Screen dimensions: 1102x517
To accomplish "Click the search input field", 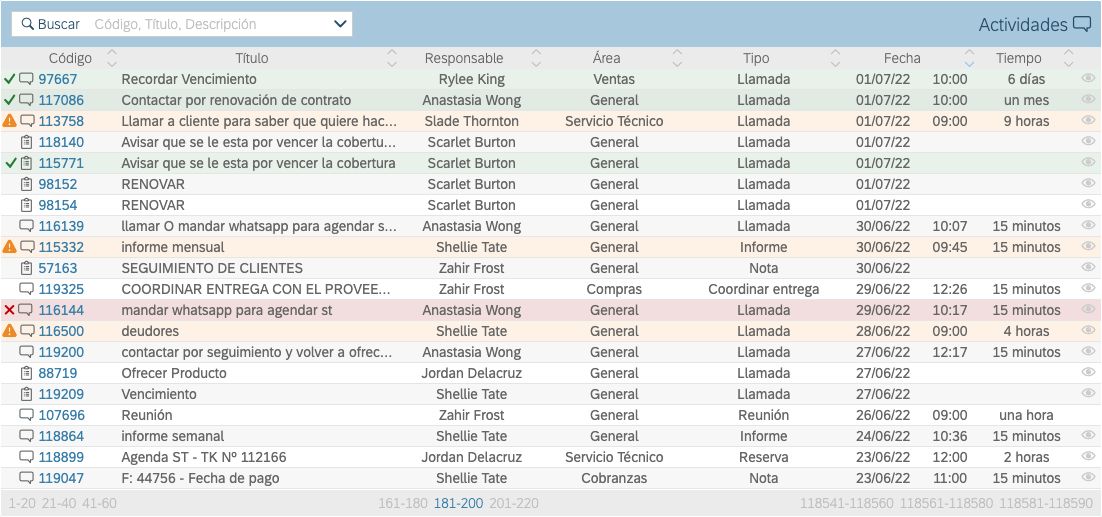I will (210, 24).
